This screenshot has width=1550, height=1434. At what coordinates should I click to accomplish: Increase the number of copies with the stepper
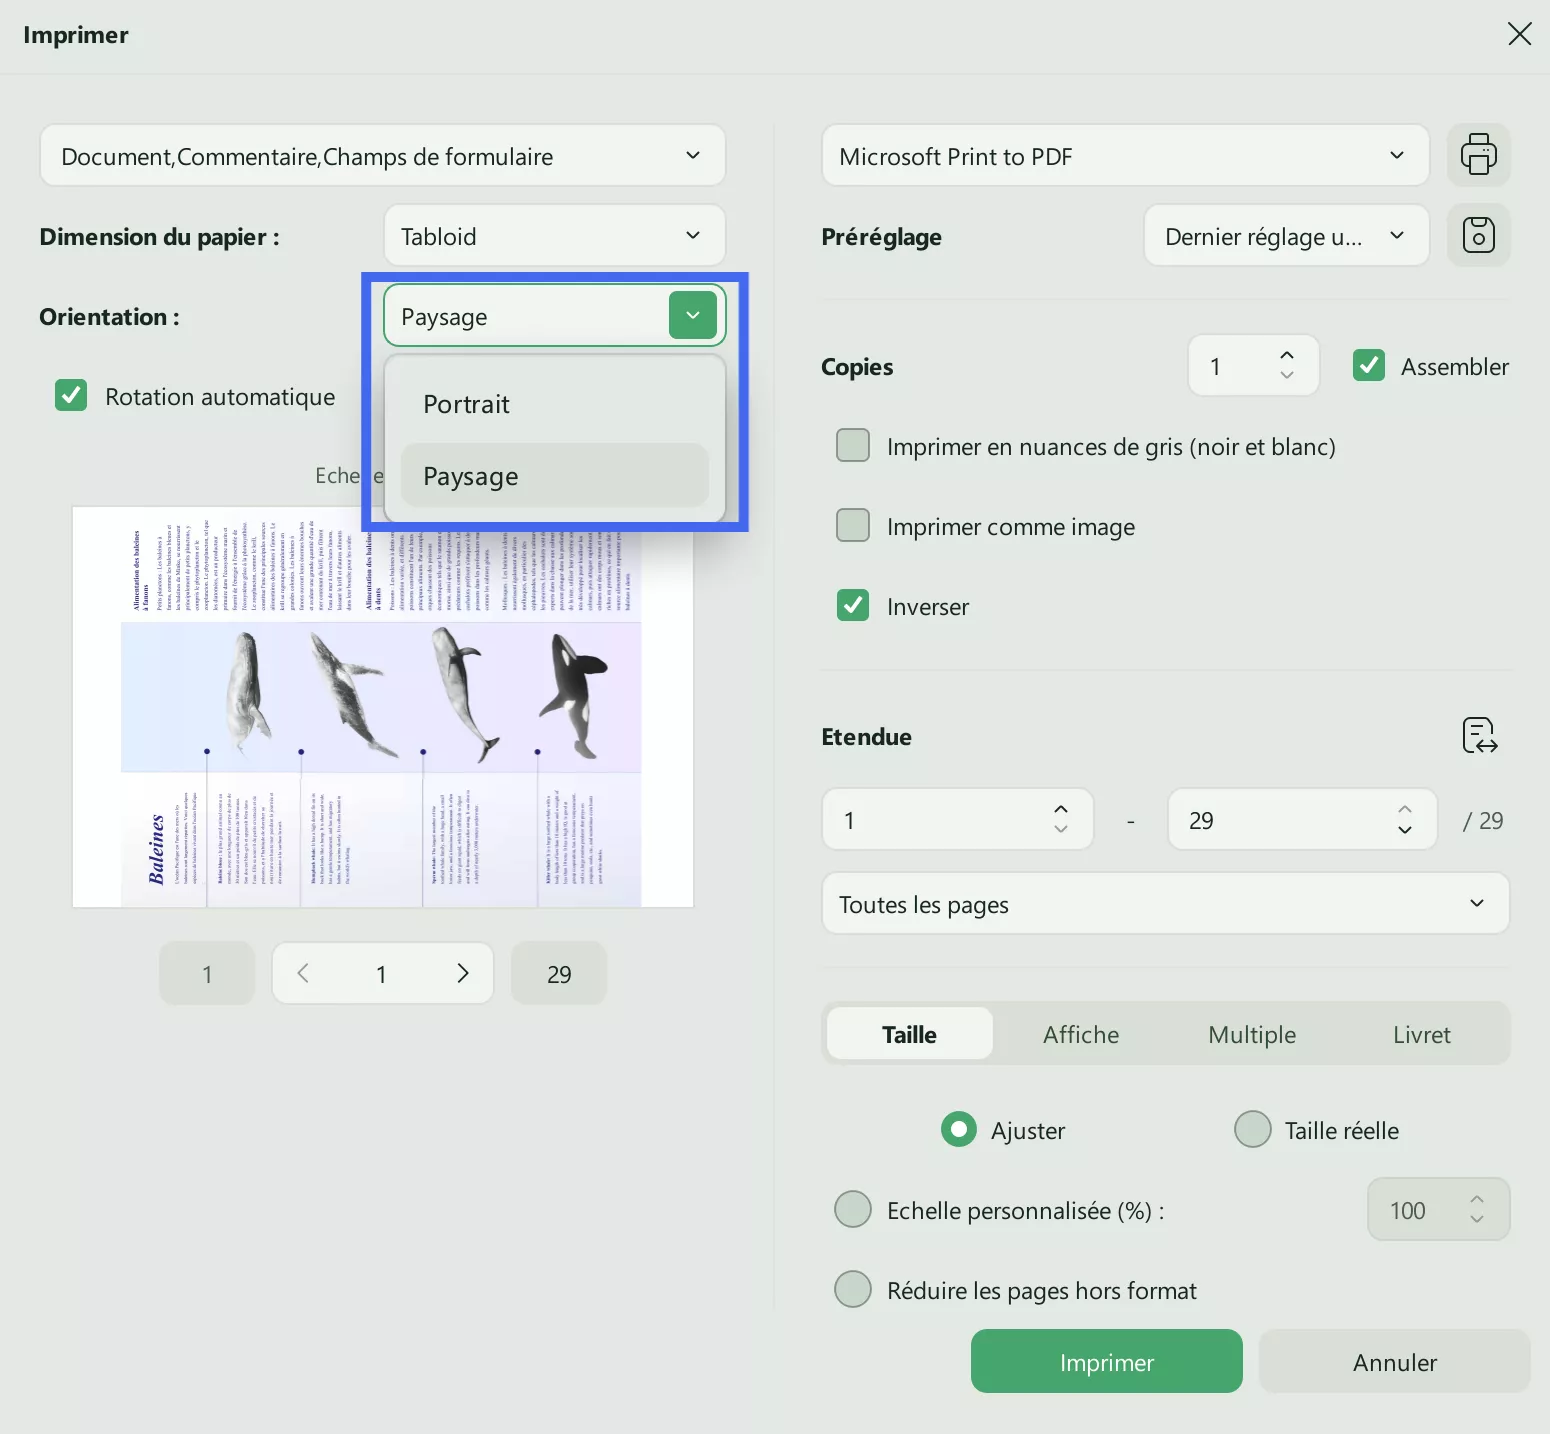(x=1287, y=355)
